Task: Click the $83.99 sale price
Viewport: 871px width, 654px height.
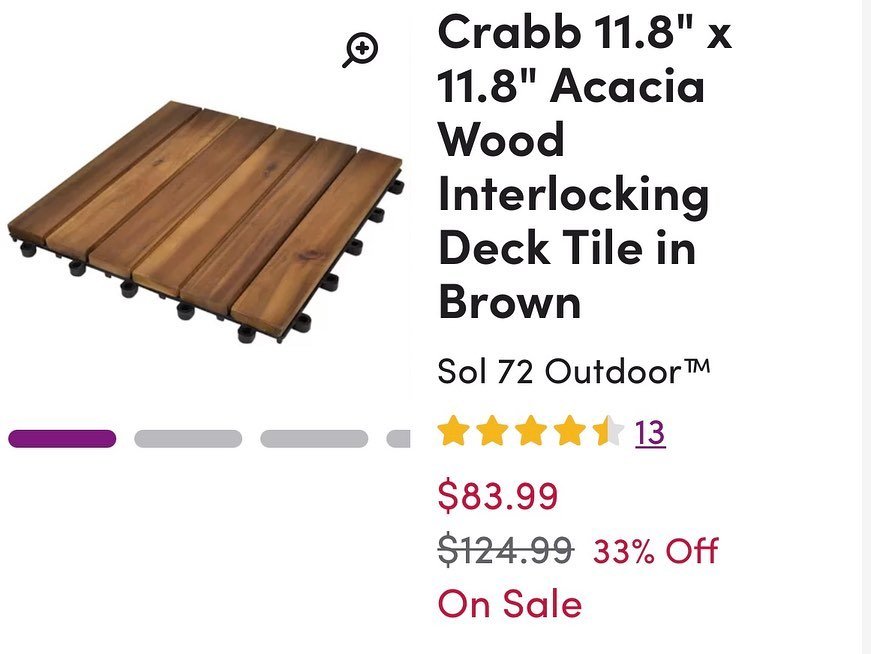Action: 498,495
